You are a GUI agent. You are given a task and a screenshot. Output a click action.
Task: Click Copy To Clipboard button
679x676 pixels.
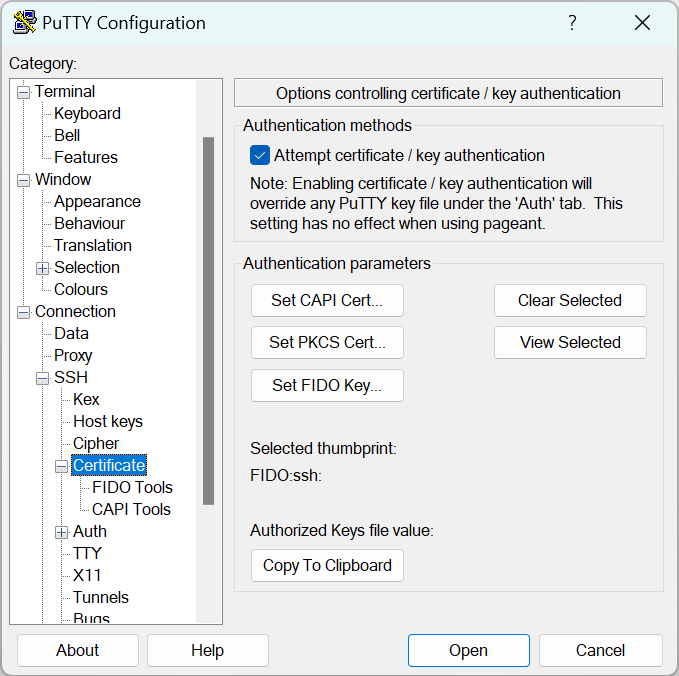tap(327, 565)
